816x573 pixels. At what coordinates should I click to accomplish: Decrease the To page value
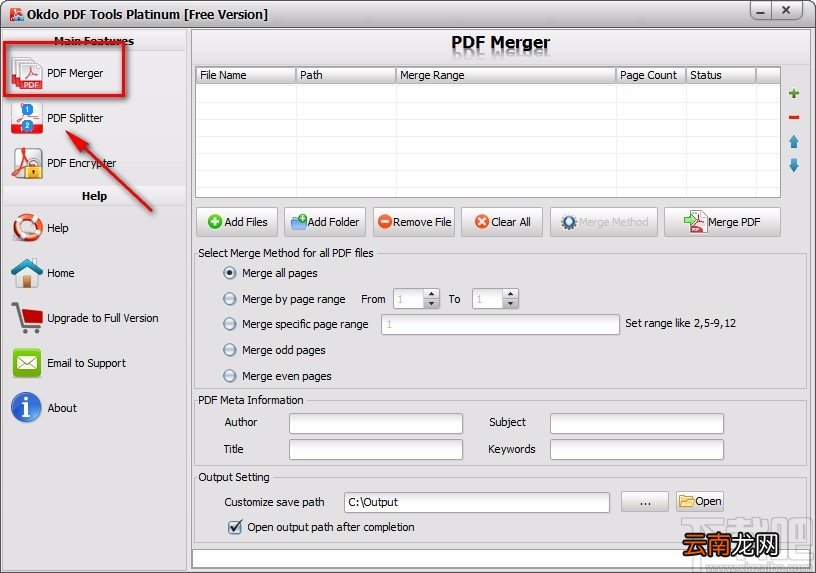pyautogui.click(x=511, y=303)
